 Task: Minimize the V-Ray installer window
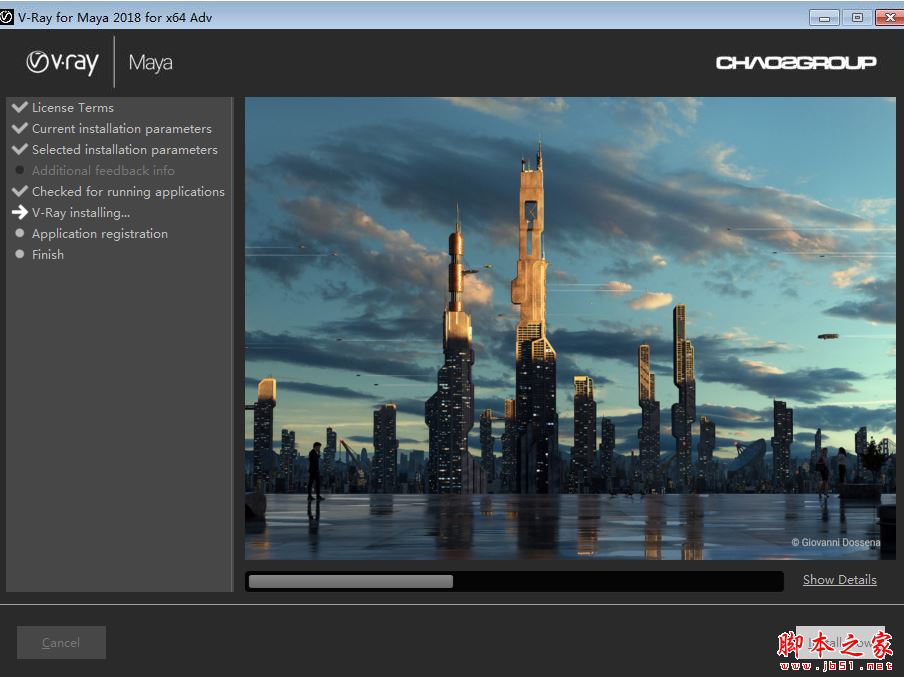(824, 17)
